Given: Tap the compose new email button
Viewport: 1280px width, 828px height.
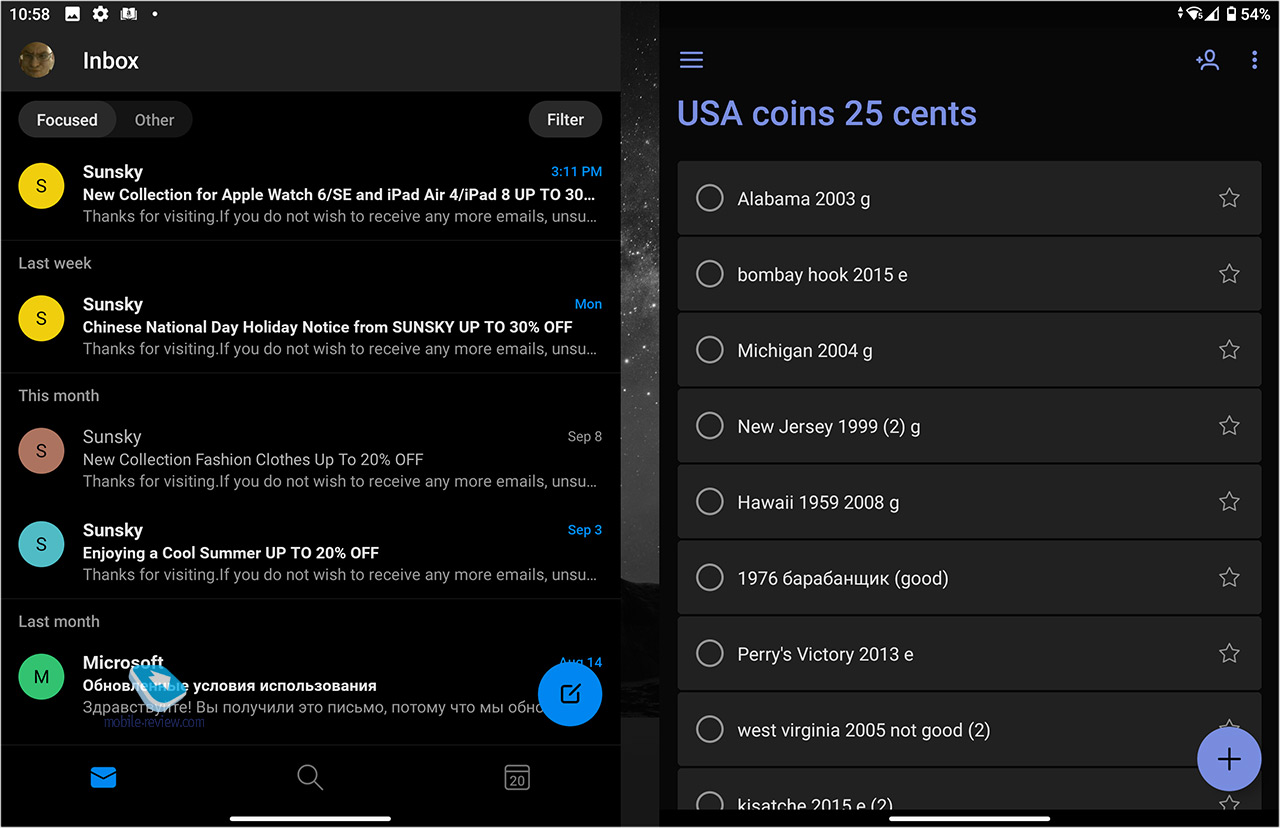Looking at the screenshot, I should click(x=570, y=694).
